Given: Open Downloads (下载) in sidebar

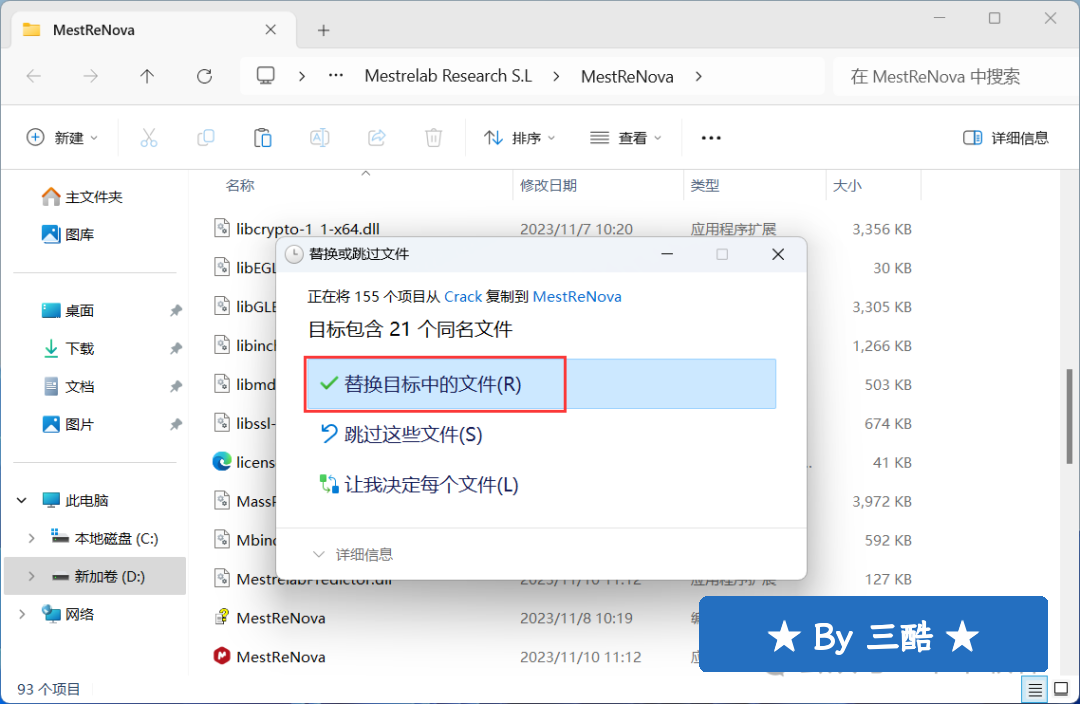Looking at the screenshot, I should point(68,349).
